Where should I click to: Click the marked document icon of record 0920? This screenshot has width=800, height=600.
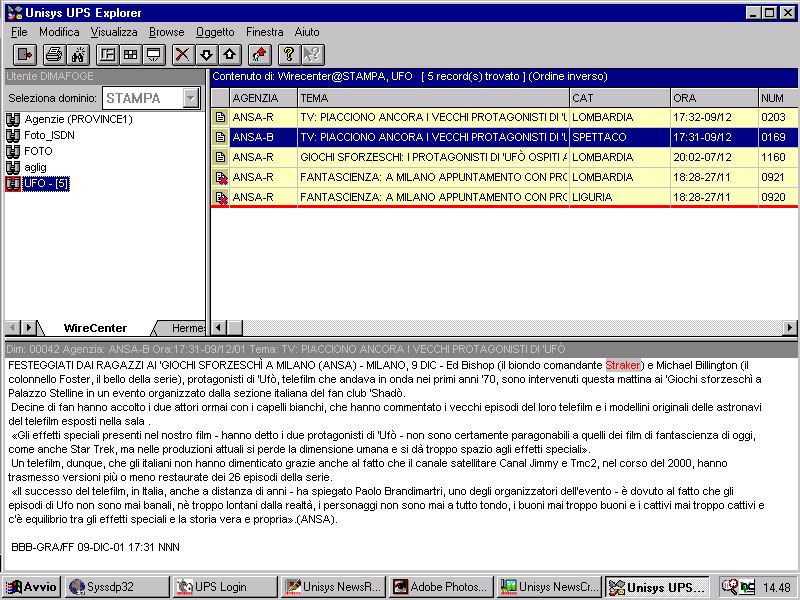[220, 197]
